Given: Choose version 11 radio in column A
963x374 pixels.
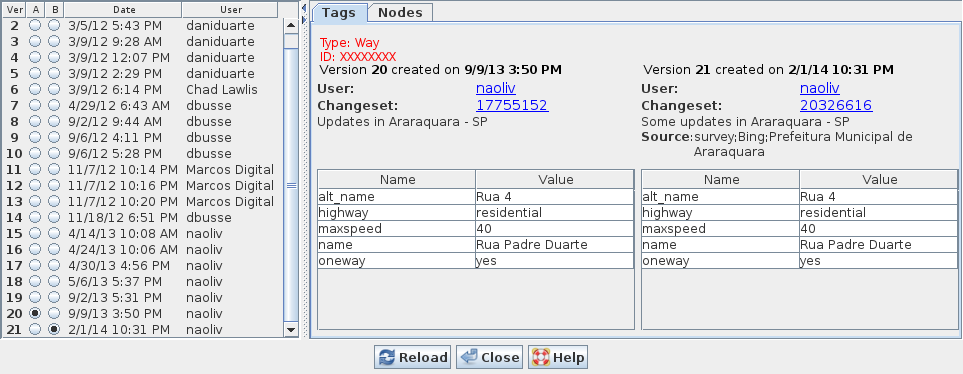Looking at the screenshot, I should point(35,169).
